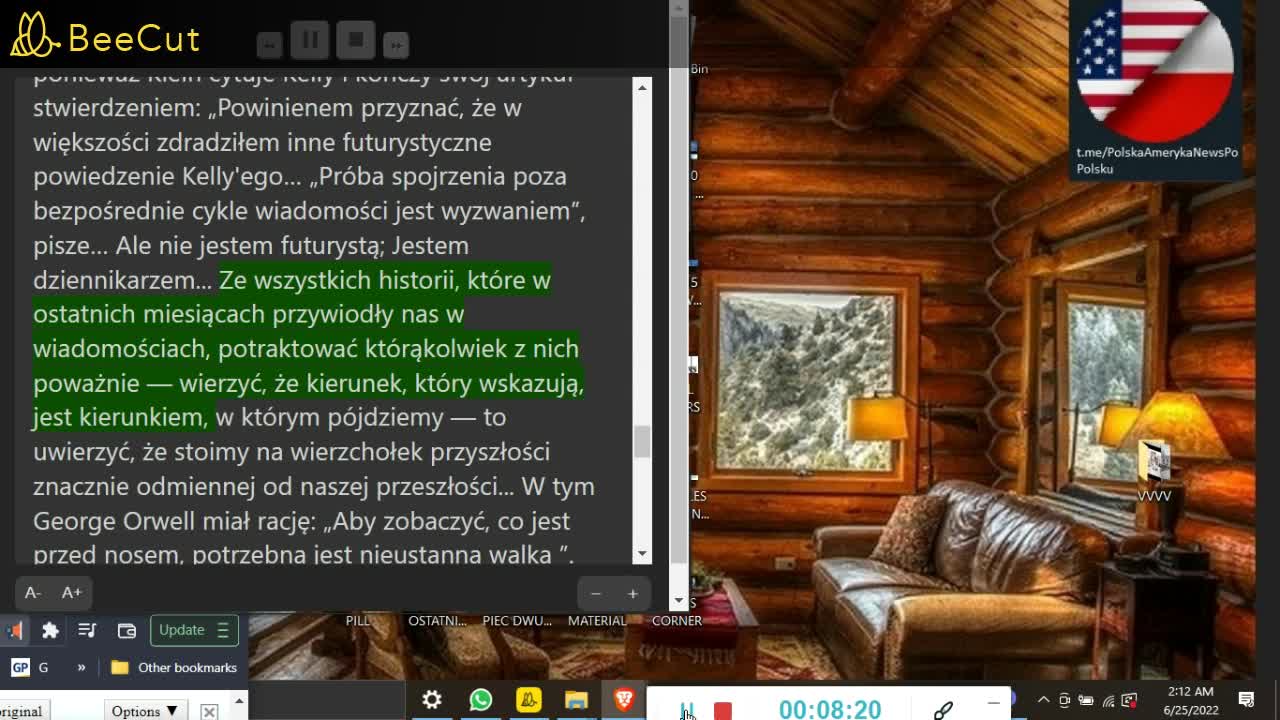The image size is (1280, 720).
Task: Open Settings gear in the taskbar
Action: click(x=432, y=700)
